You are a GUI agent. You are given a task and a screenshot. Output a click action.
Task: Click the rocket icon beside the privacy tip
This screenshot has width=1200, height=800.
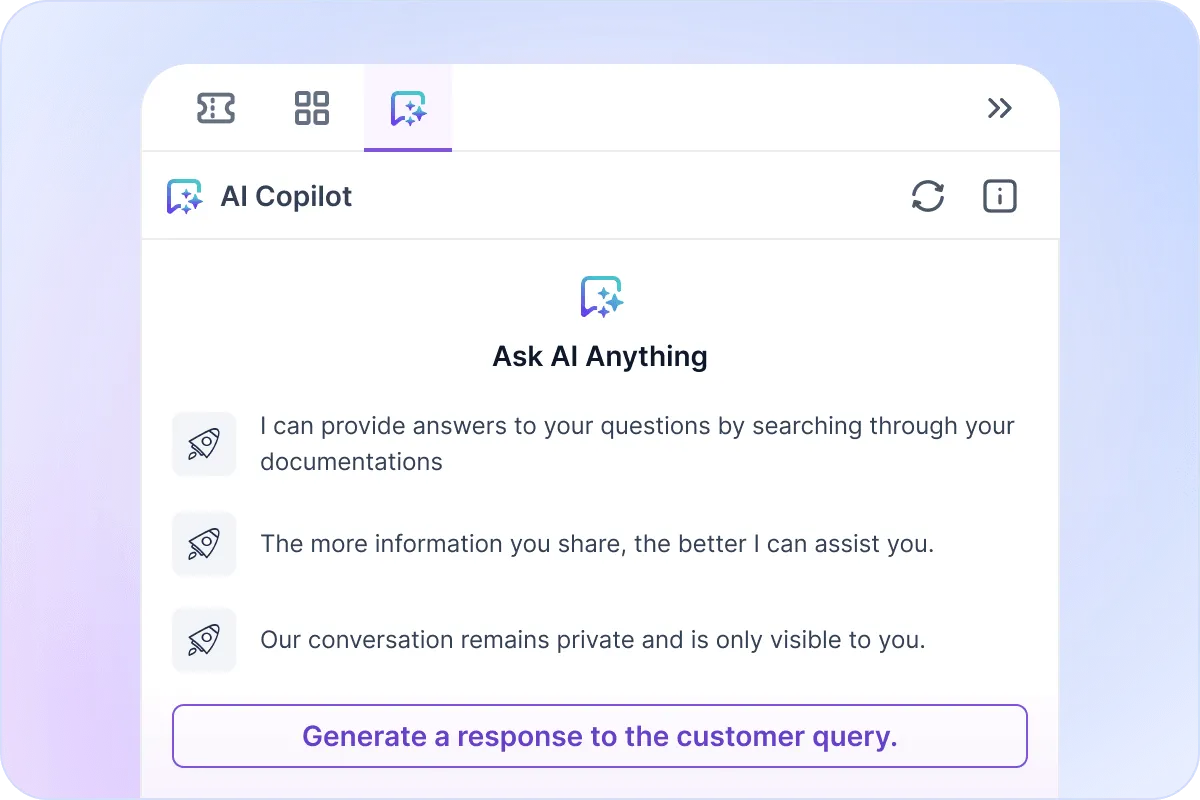pos(204,639)
